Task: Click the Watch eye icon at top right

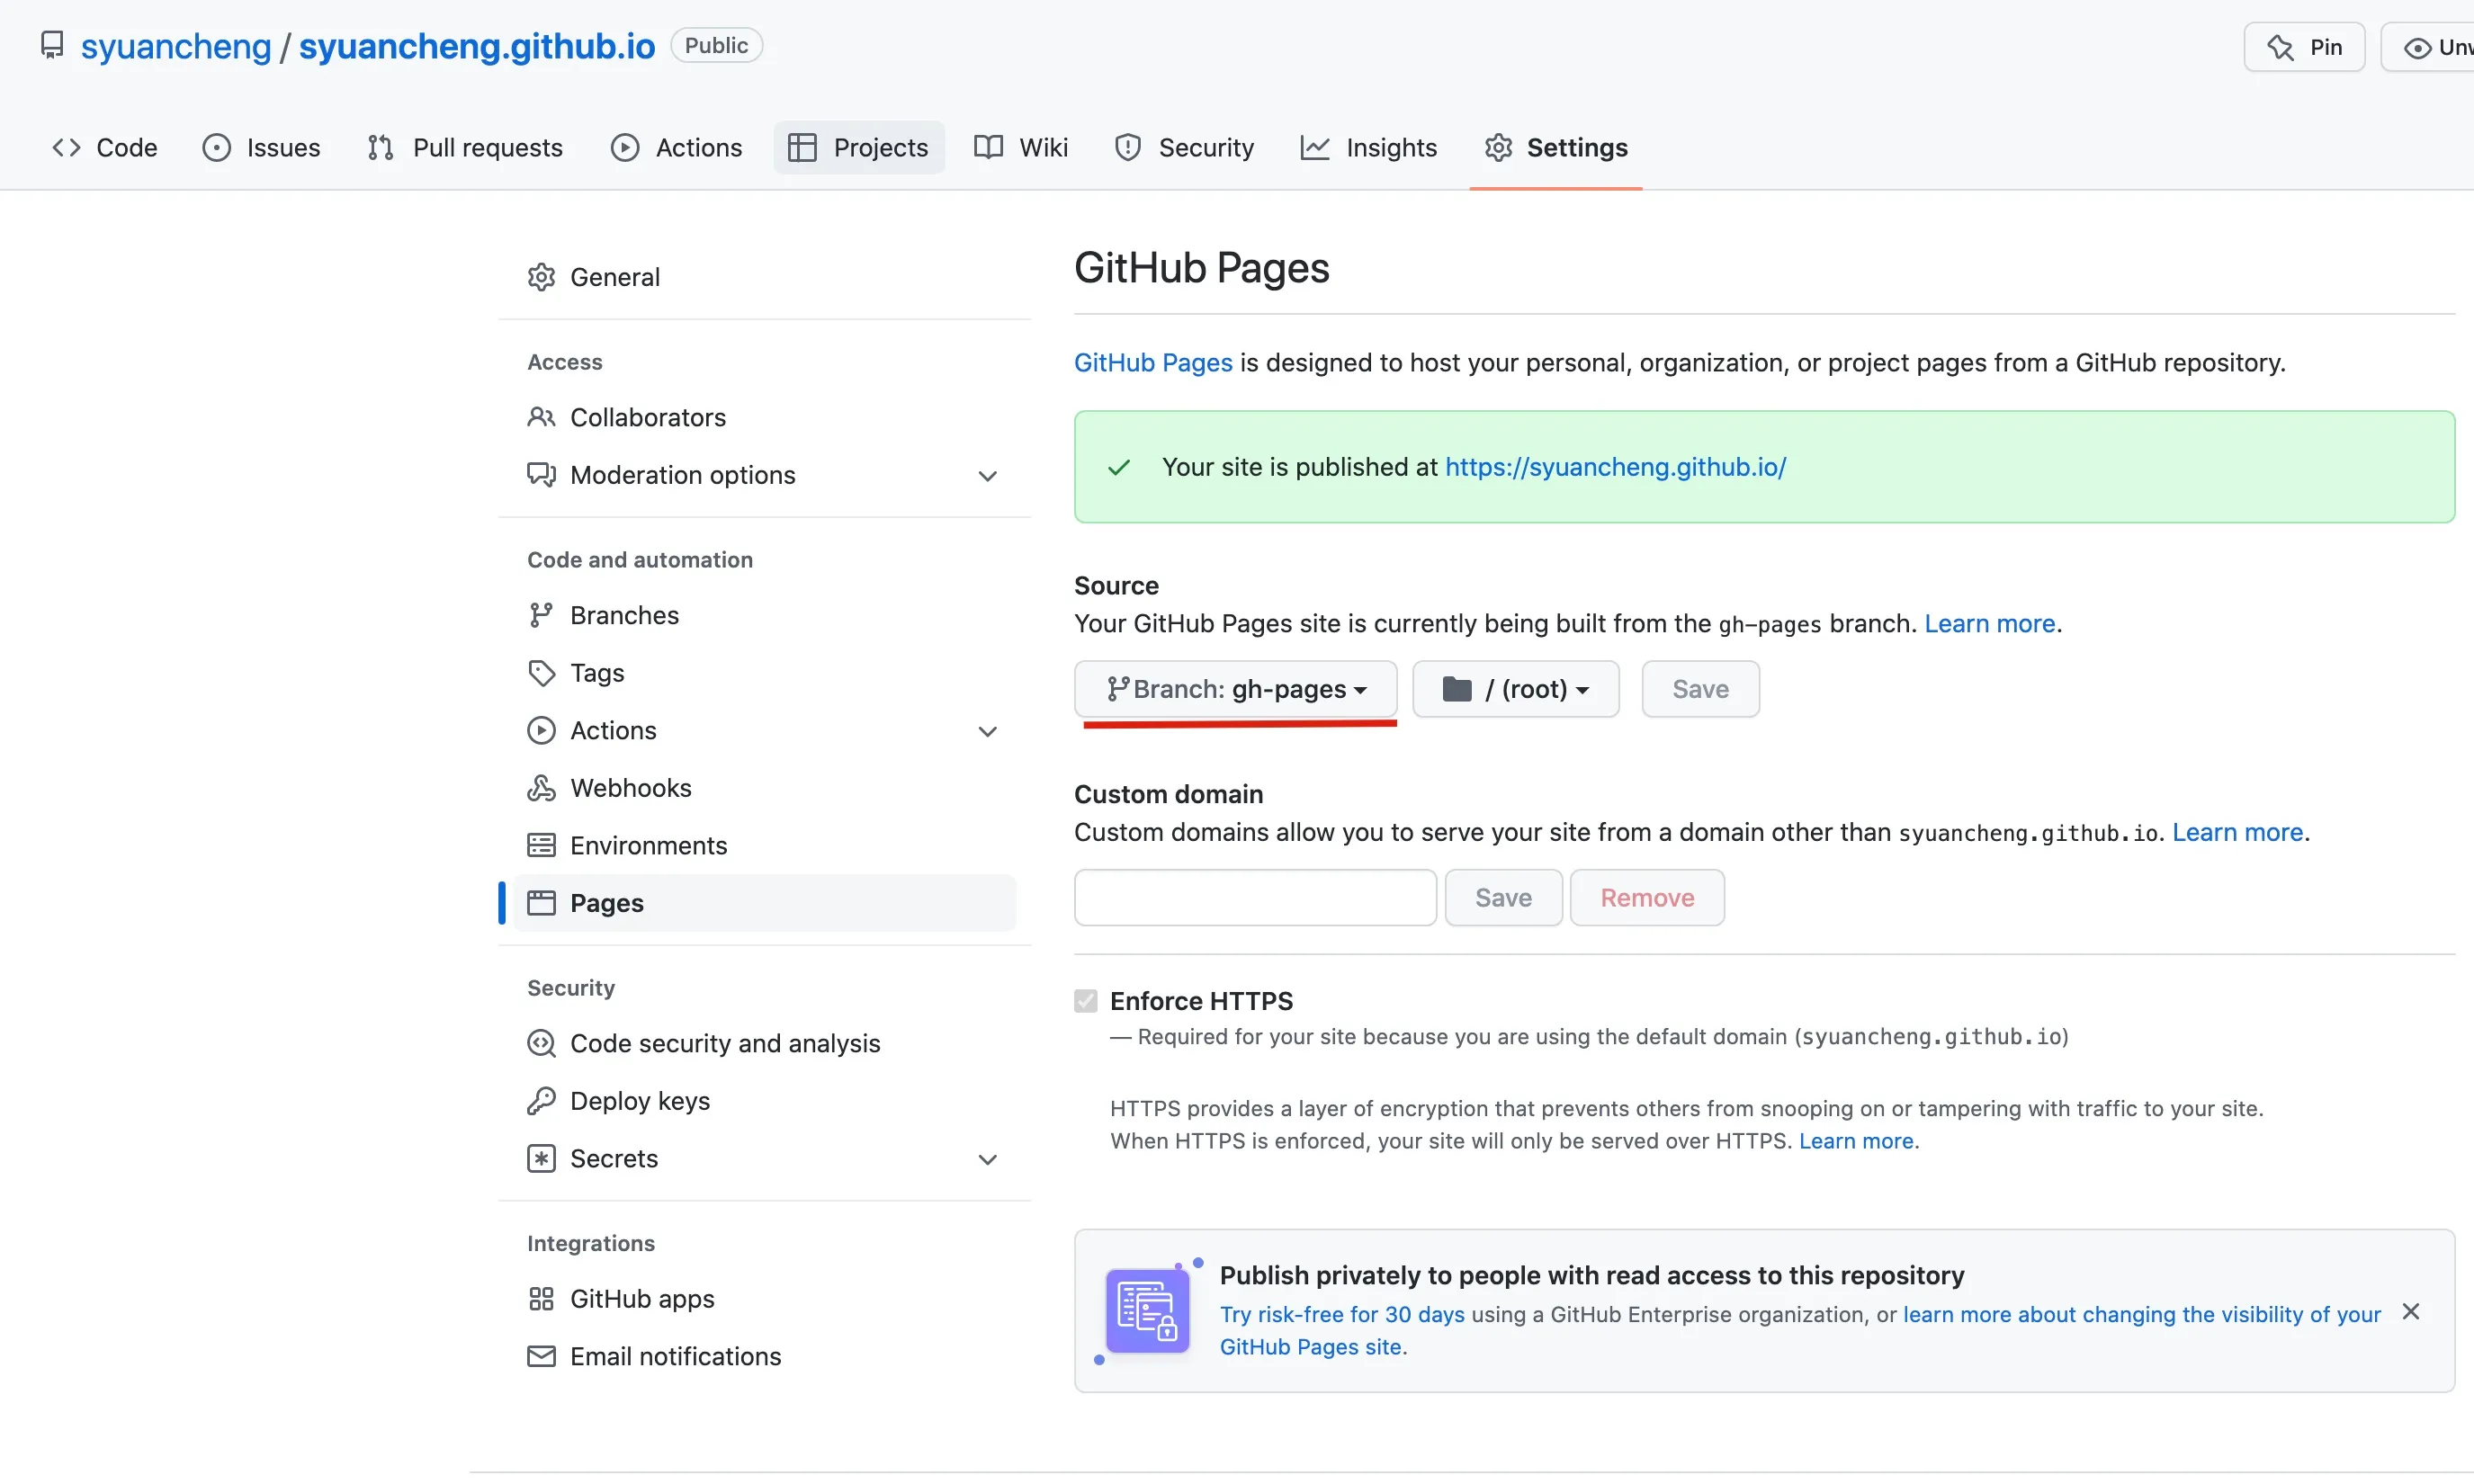Action: pos(2417,48)
